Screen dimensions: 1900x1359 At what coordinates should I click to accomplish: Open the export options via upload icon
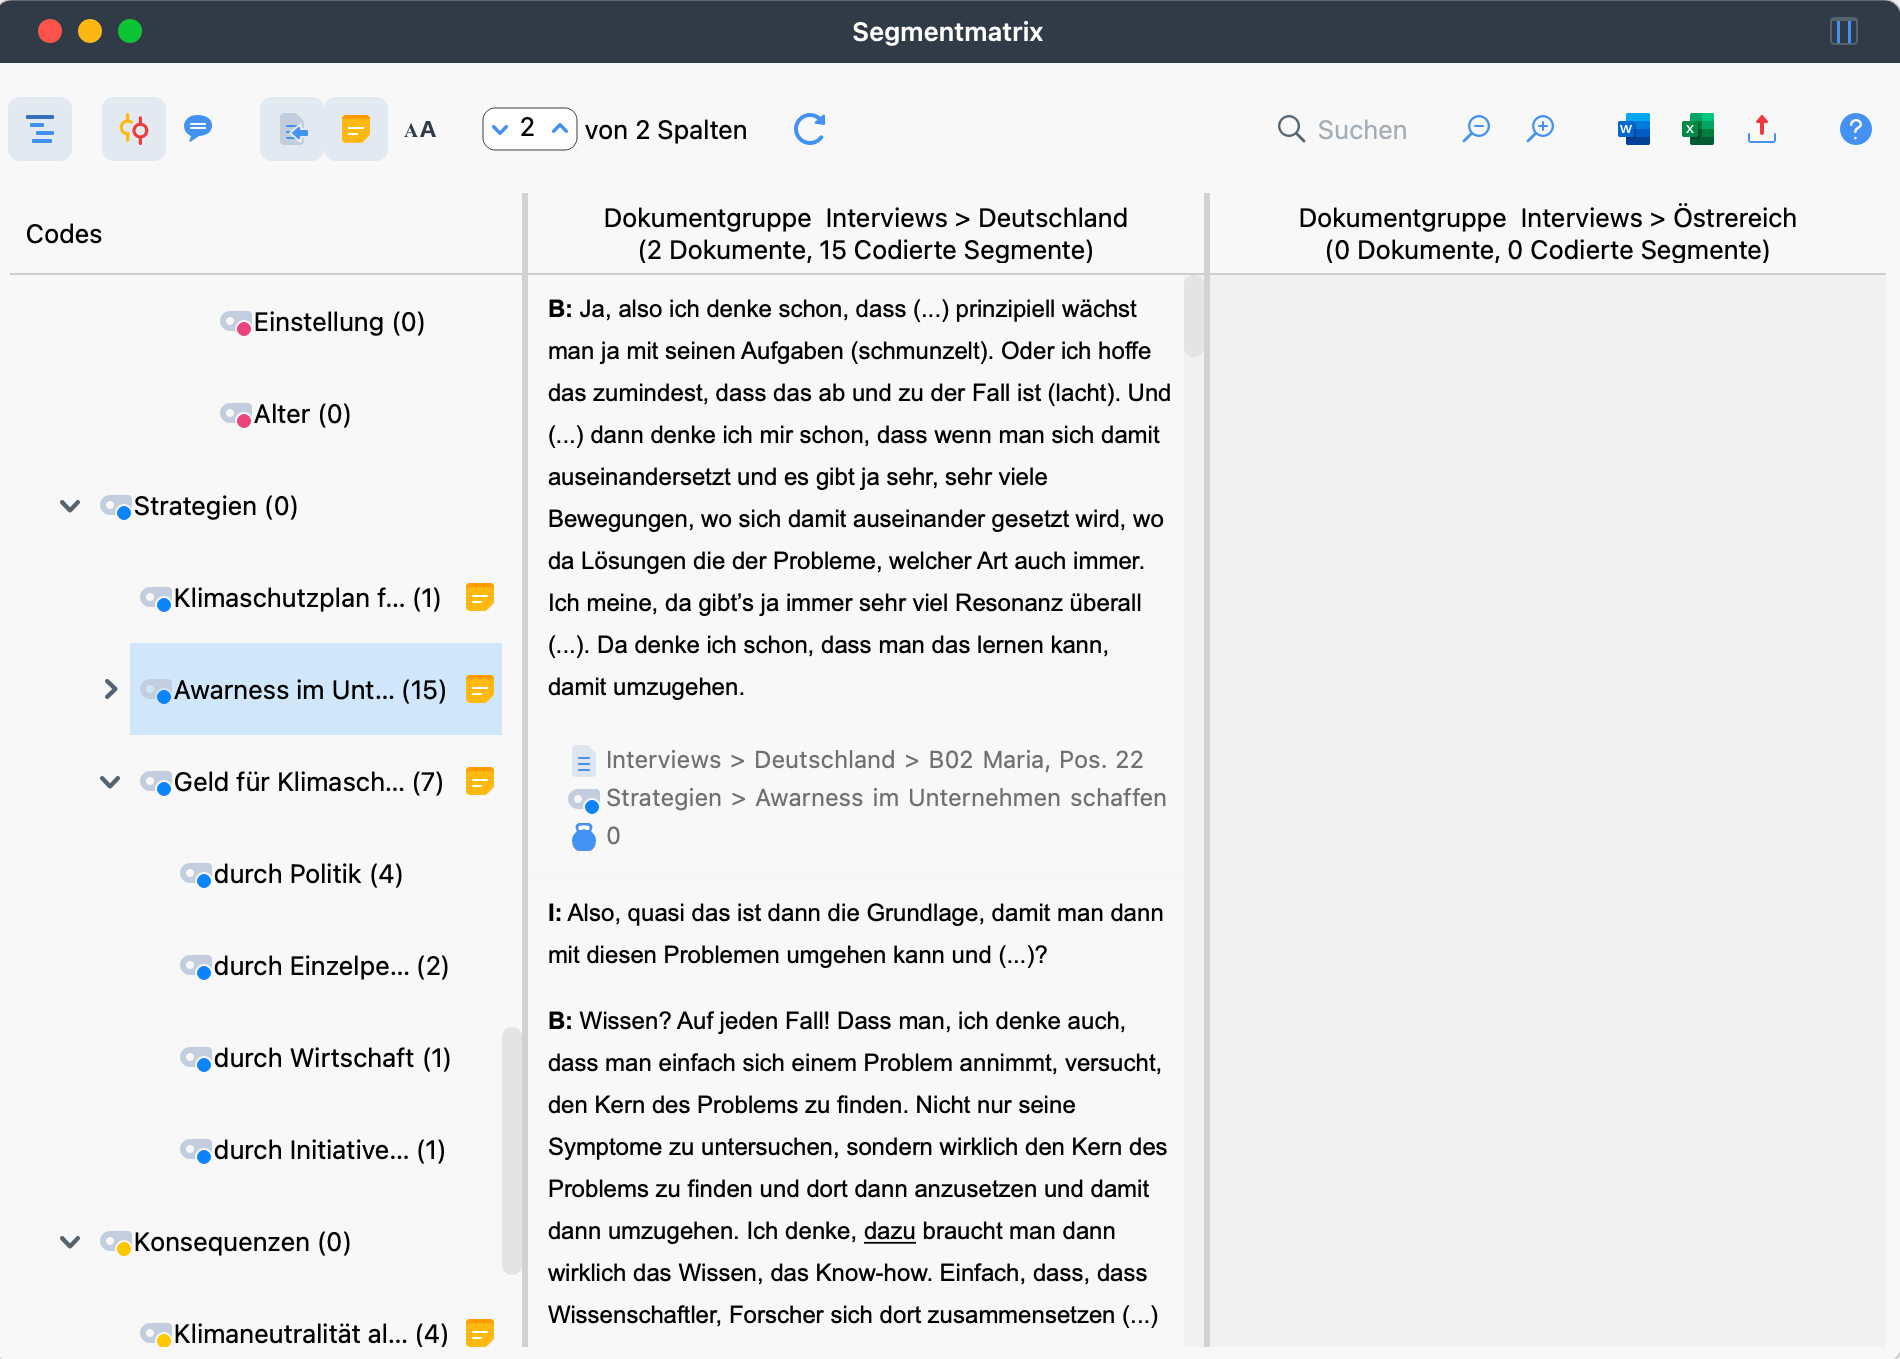point(1761,129)
